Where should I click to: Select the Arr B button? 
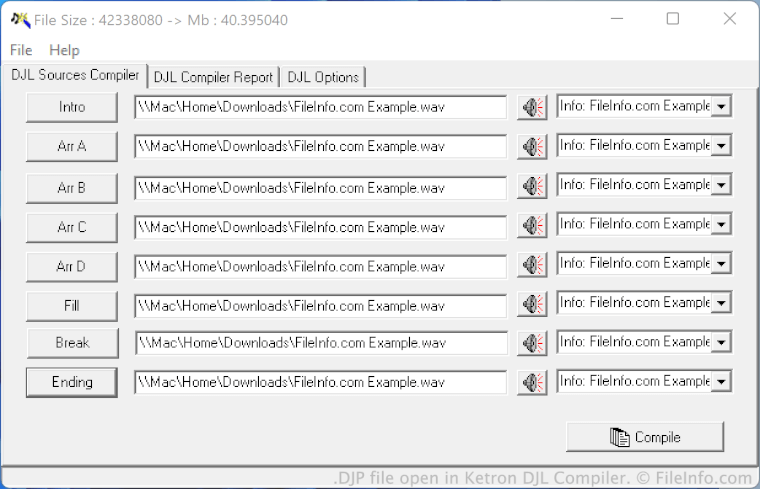72,188
